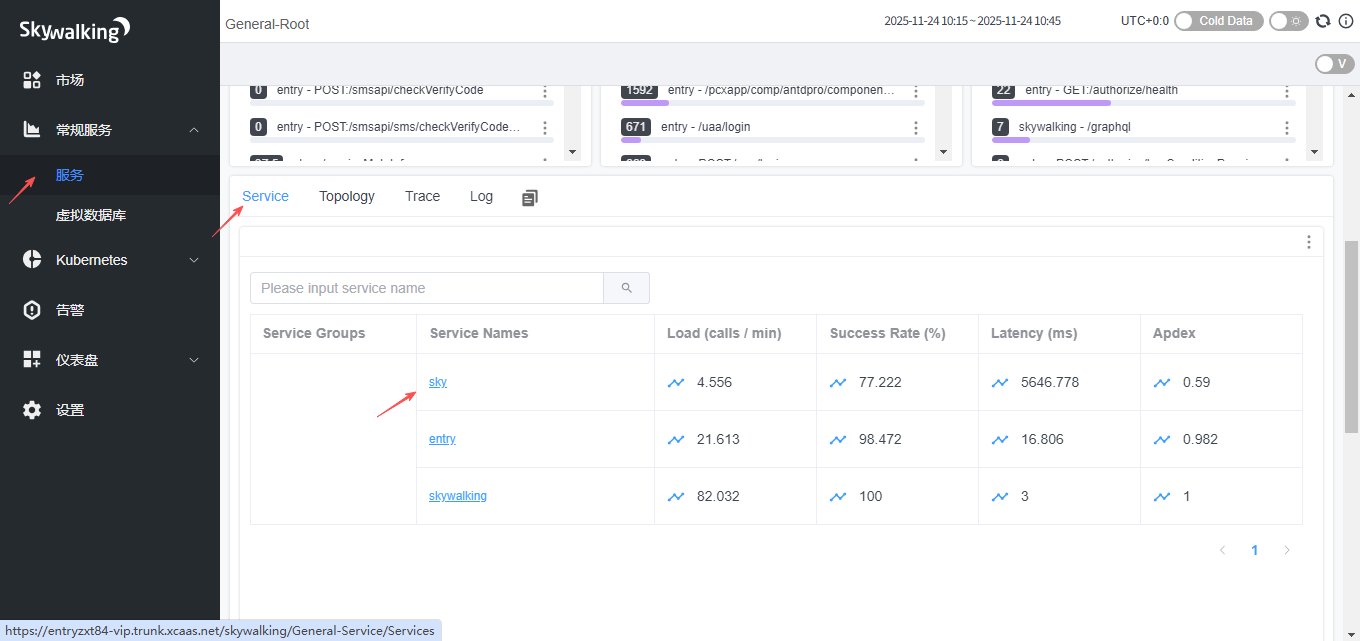The width and height of the screenshot is (1360, 641).
Task: Open the info icon in top bar
Action: coord(1345,21)
